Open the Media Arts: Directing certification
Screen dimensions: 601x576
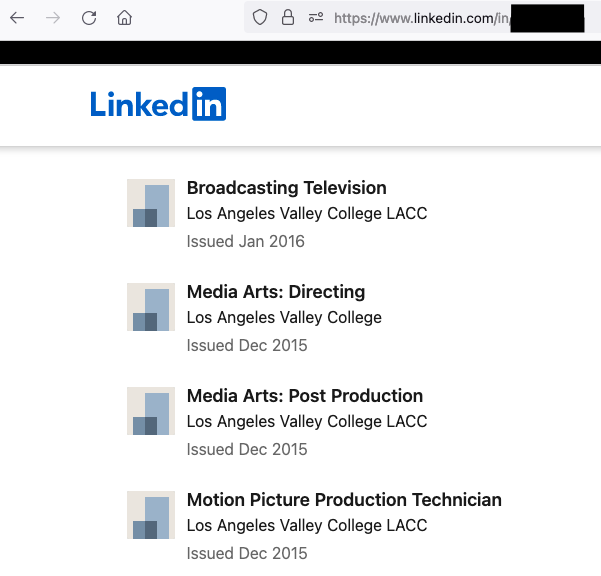pyautogui.click(x=276, y=292)
